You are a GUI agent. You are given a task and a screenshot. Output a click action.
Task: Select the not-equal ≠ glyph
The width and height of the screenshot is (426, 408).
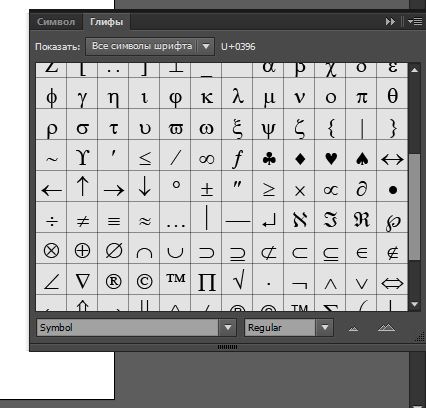(82, 218)
